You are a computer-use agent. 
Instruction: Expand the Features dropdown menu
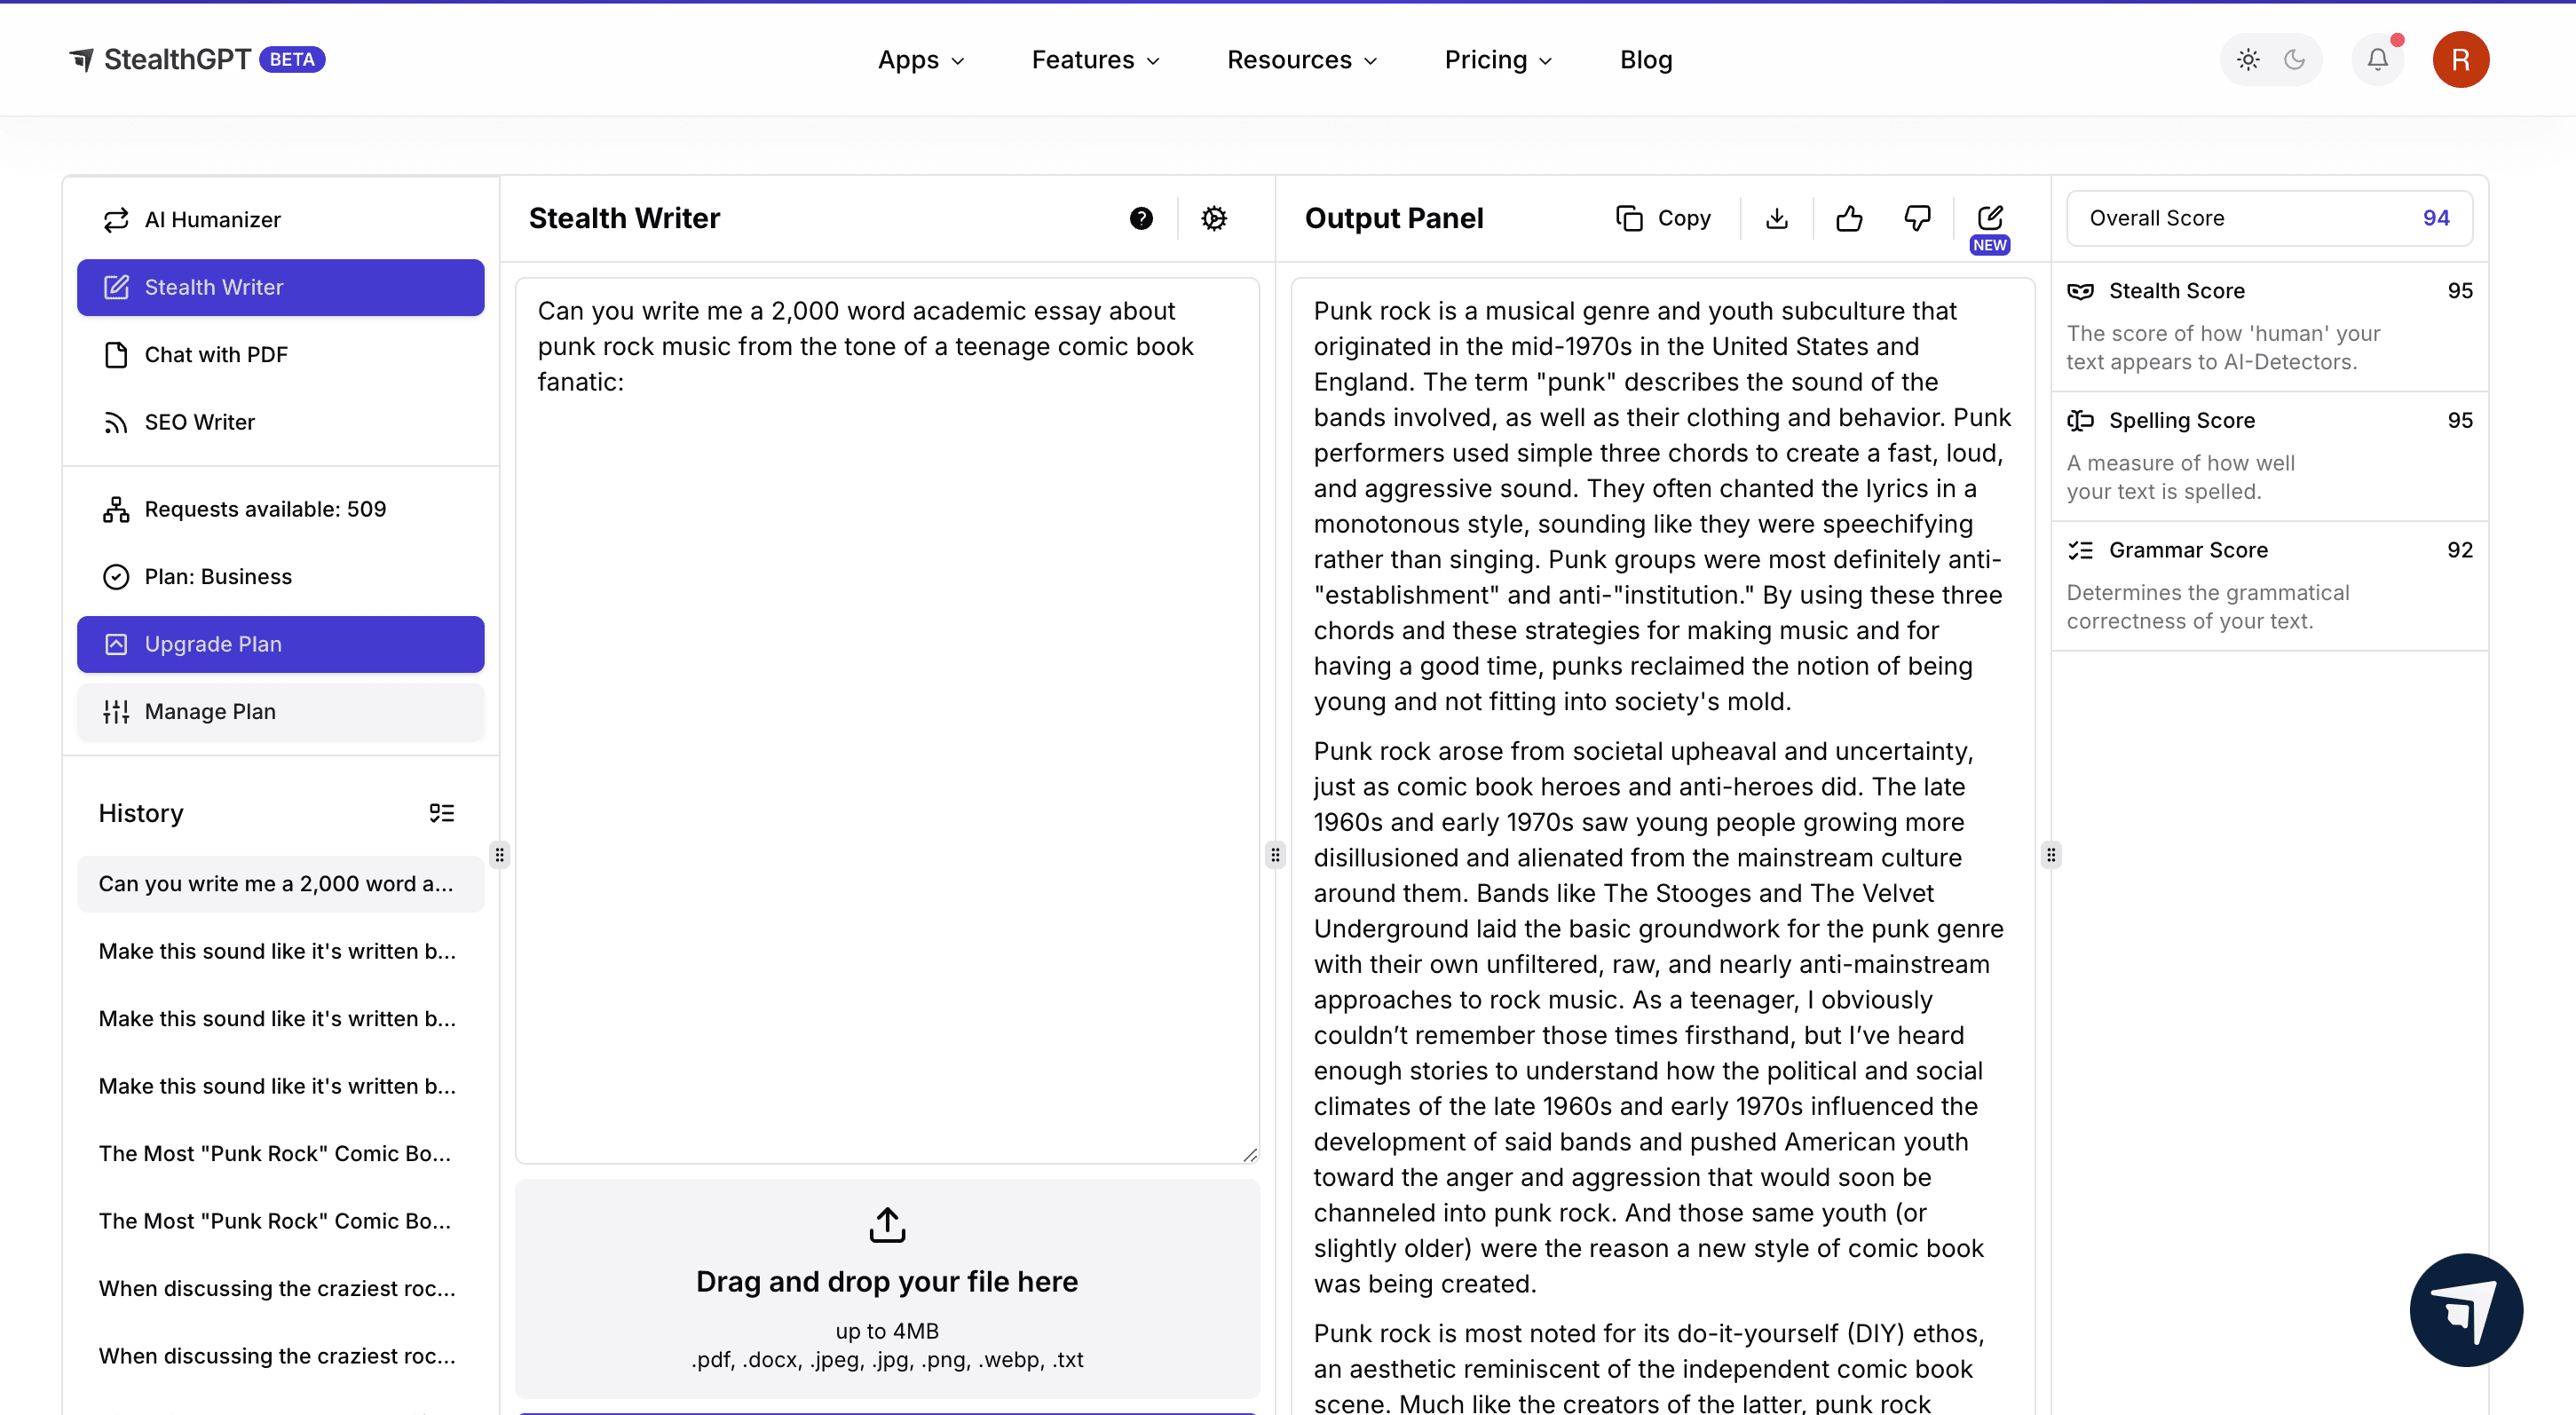[x=1095, y=60]
